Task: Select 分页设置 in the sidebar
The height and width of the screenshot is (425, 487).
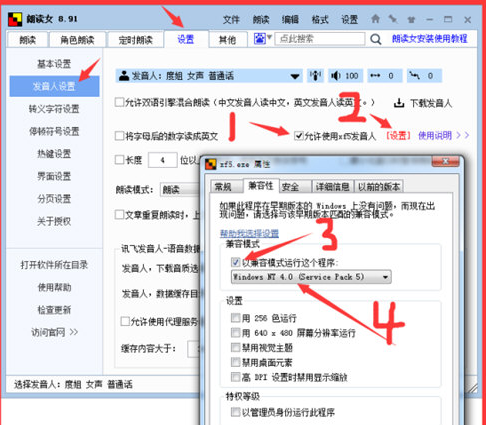Action: tap(54, 199)
